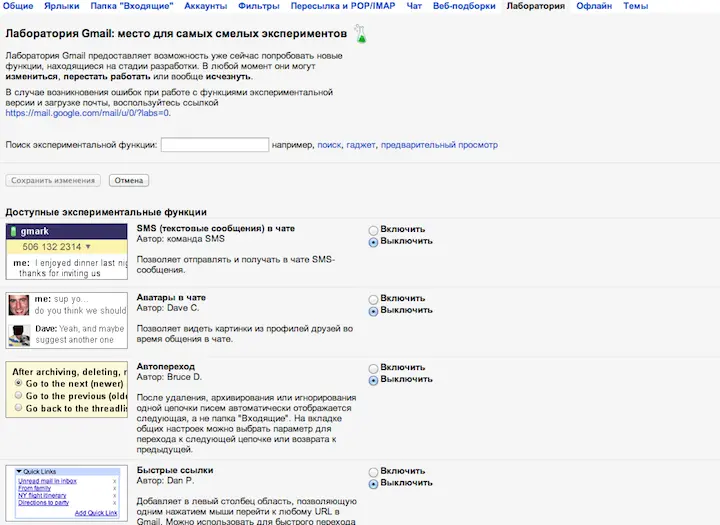Select Выключить for Автопереход
720x525 pixels.
[x=373, y=380]
